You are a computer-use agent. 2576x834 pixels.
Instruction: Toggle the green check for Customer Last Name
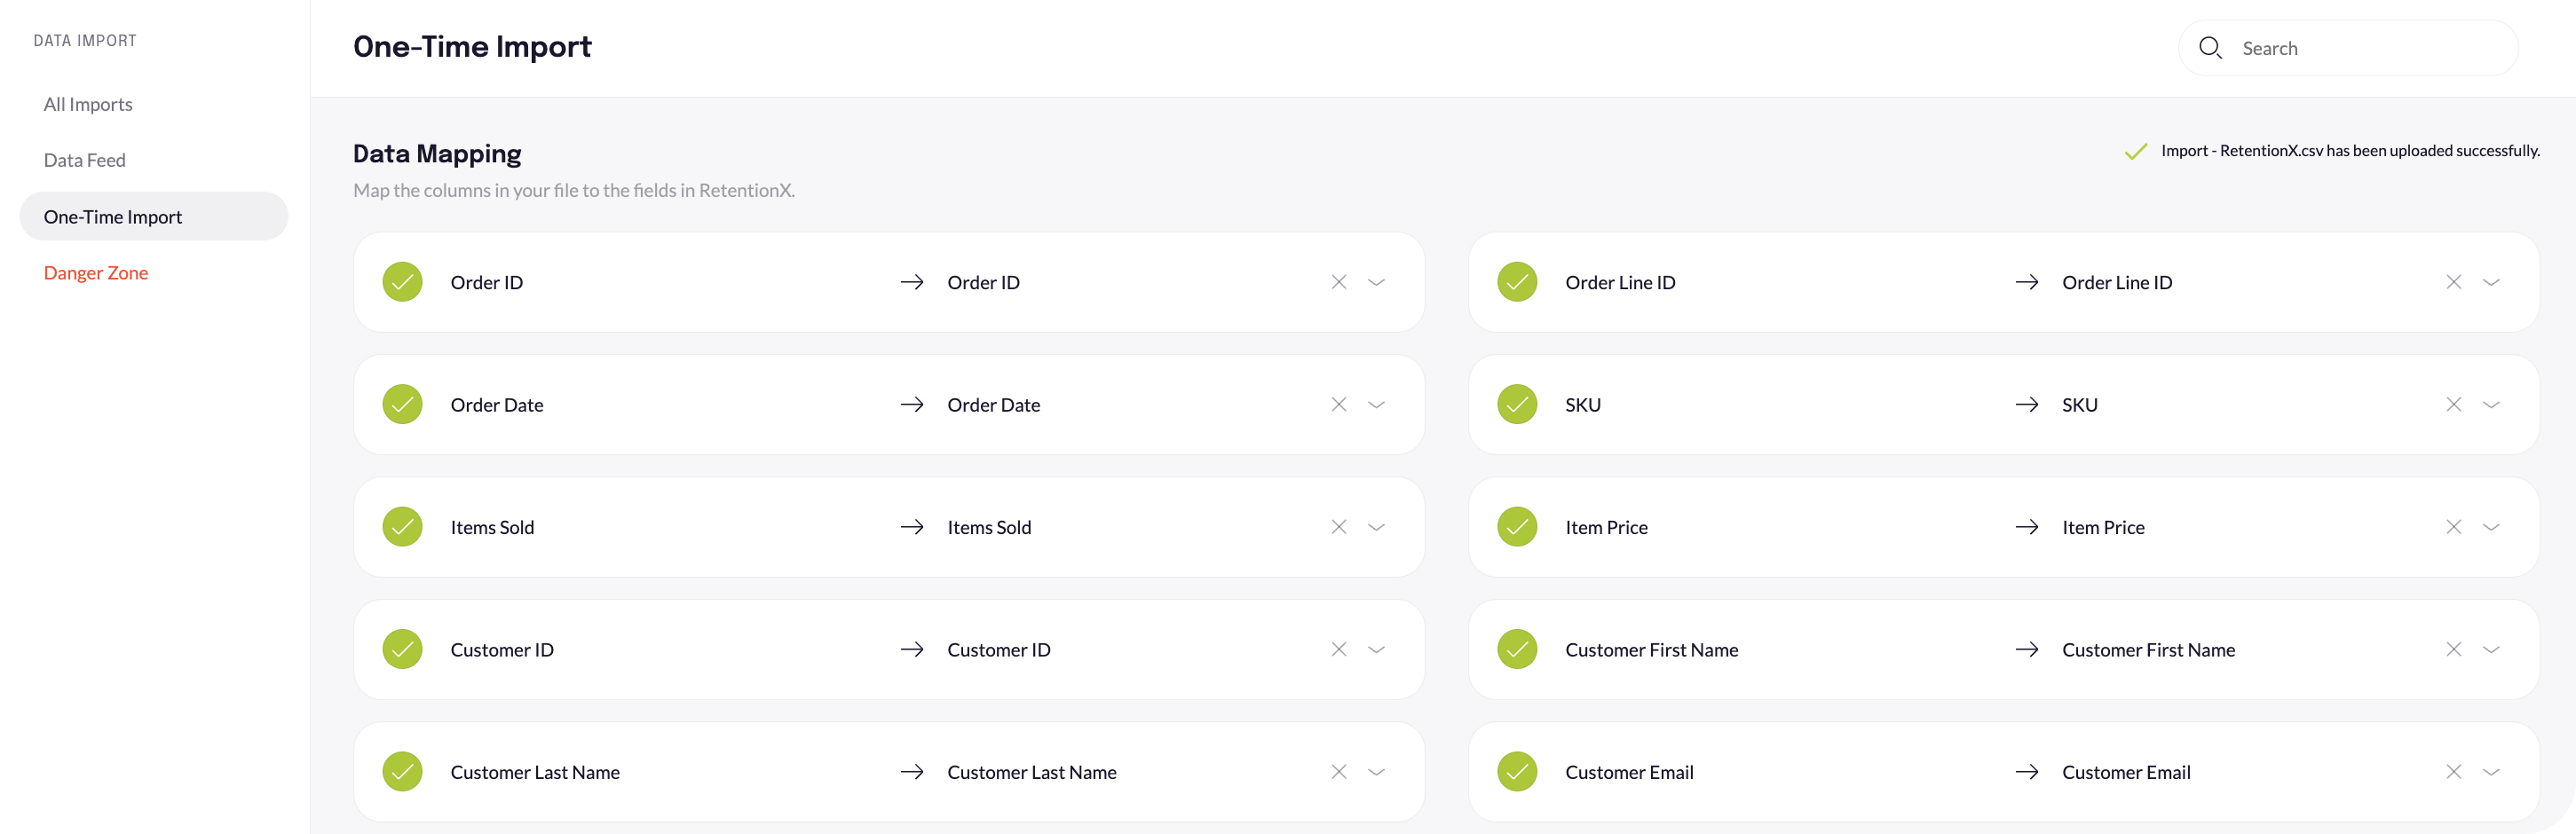[402, 772]
